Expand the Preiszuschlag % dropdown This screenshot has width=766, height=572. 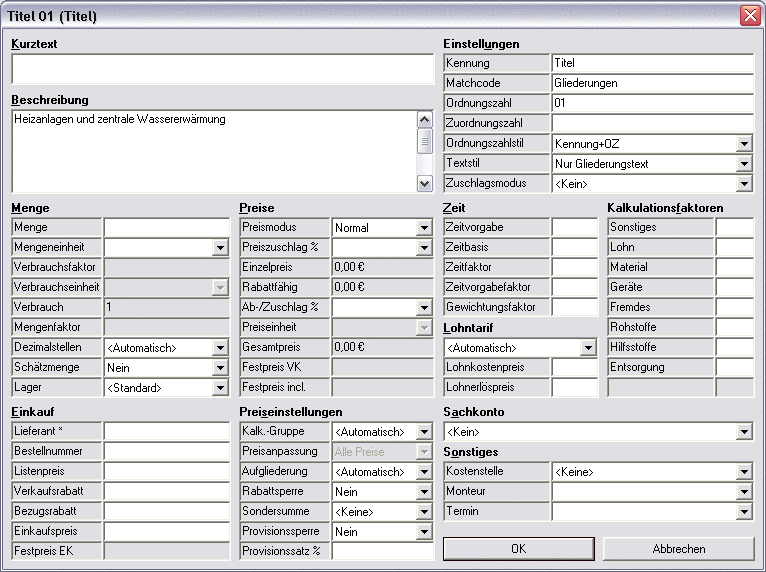(424, 248)
